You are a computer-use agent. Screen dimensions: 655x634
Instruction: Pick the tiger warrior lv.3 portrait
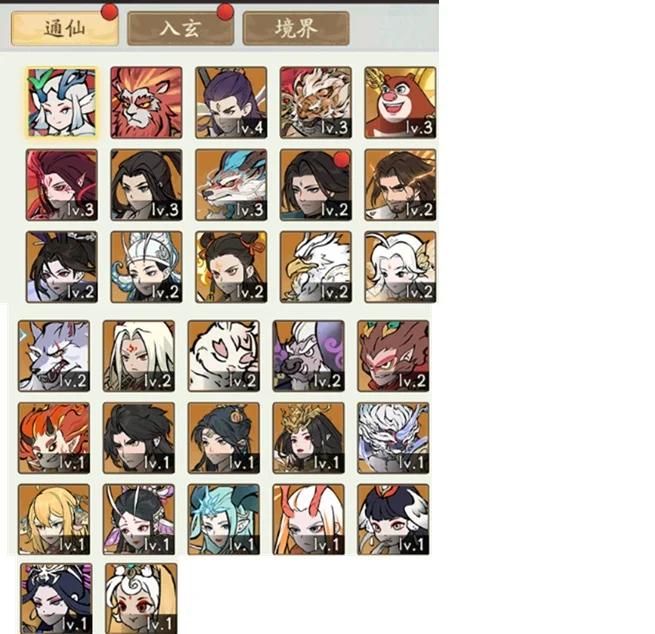(316, 102)
